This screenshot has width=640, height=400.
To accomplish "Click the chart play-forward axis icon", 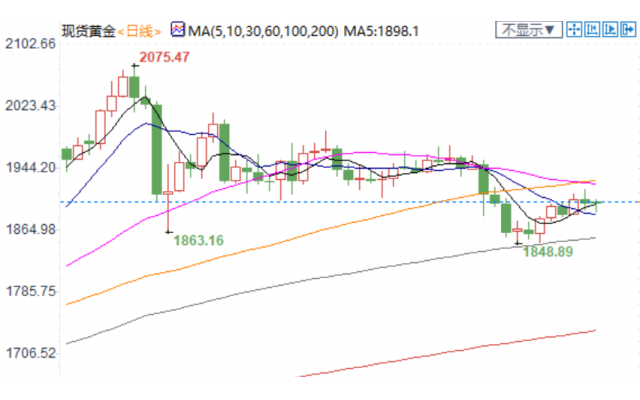I will point(610,29).
